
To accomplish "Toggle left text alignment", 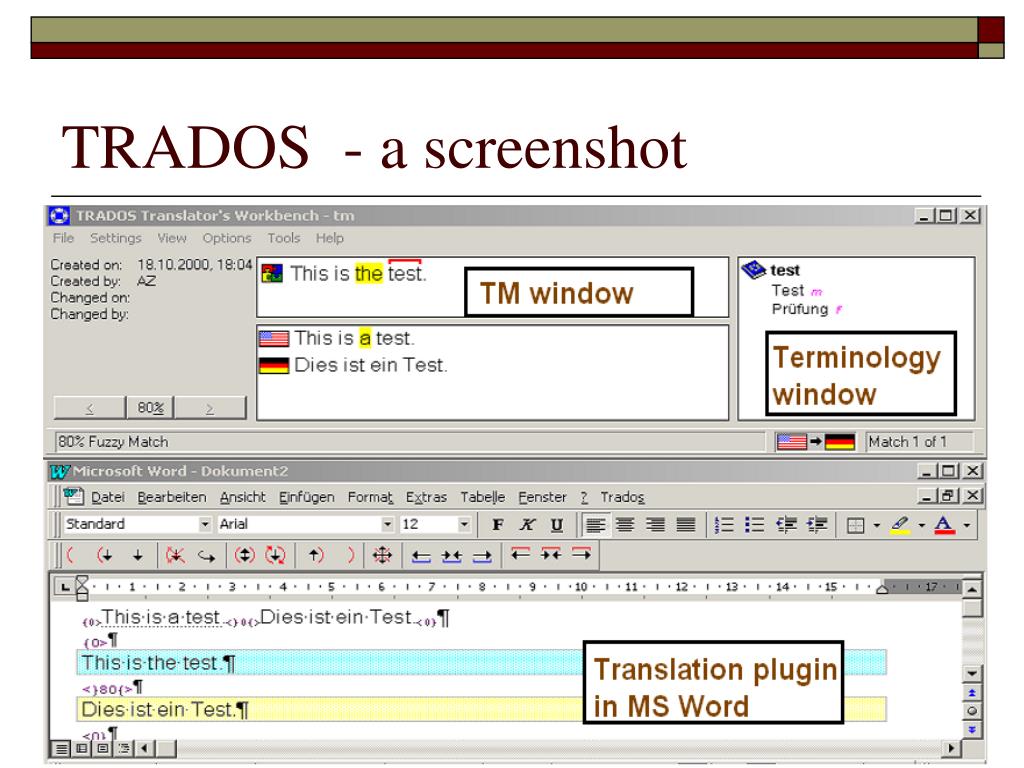I will pyautogui.click(x=596, y=524).
